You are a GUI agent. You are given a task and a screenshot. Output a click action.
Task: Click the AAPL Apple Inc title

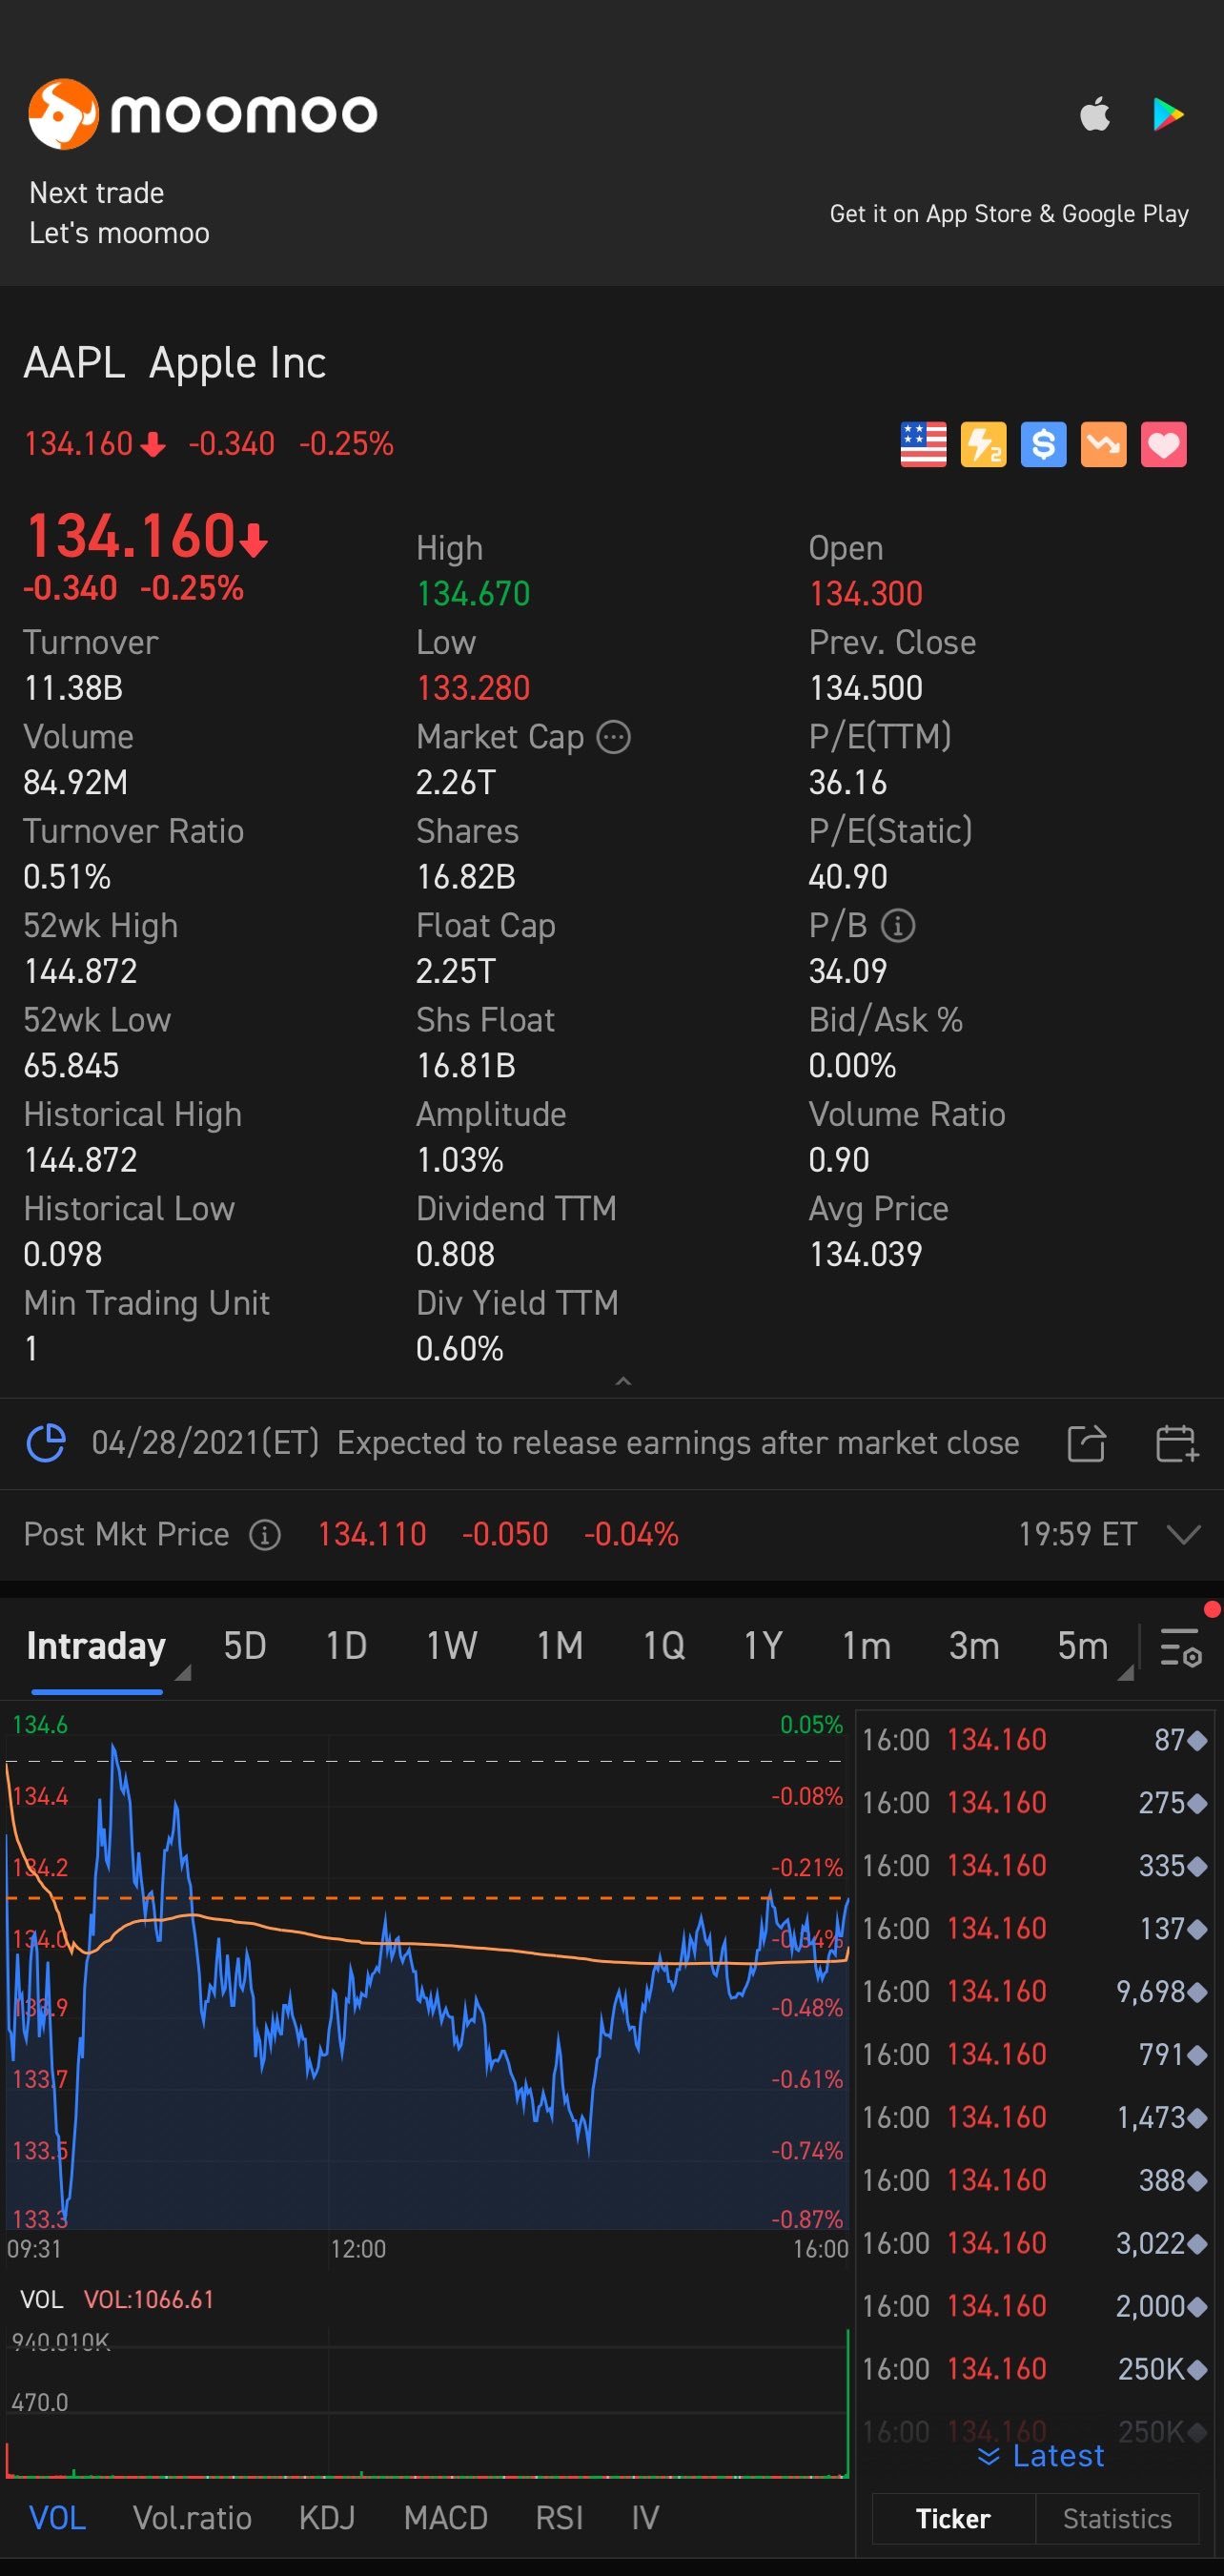[x=175, y=363]
